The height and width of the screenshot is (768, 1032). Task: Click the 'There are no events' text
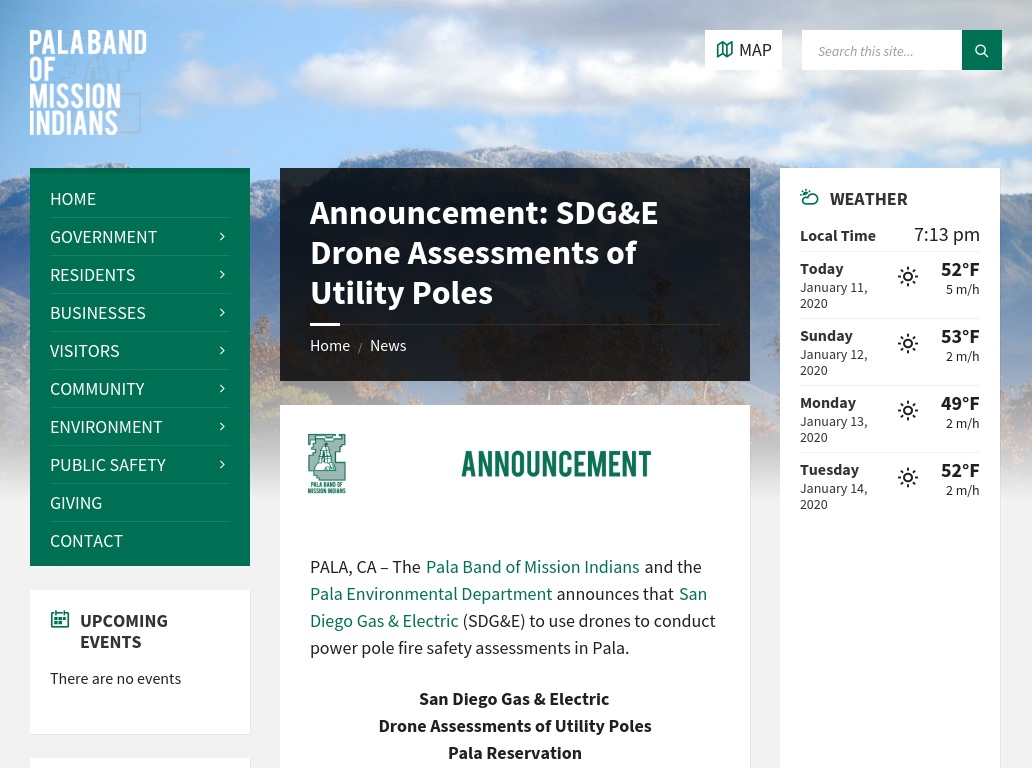[x=115, y=679]
